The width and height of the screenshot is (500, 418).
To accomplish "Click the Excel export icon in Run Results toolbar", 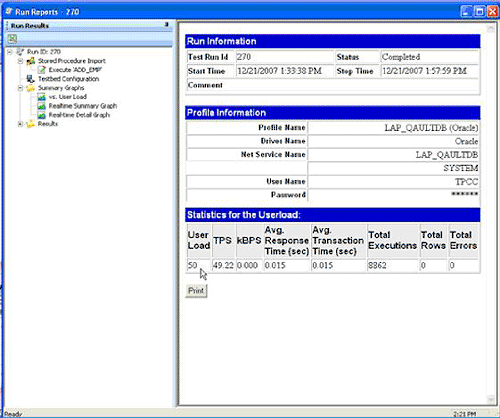I will [x=12, y=39].
